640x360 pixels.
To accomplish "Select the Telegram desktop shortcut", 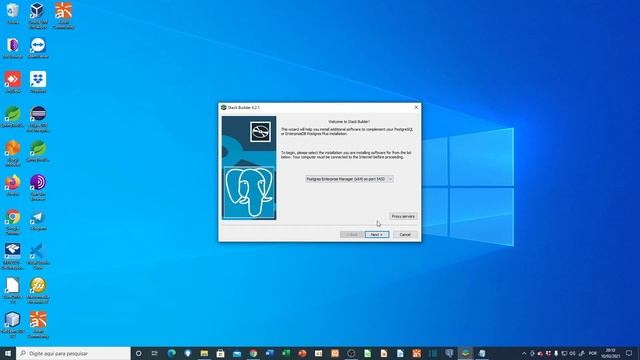I will [x=38, y=220].
